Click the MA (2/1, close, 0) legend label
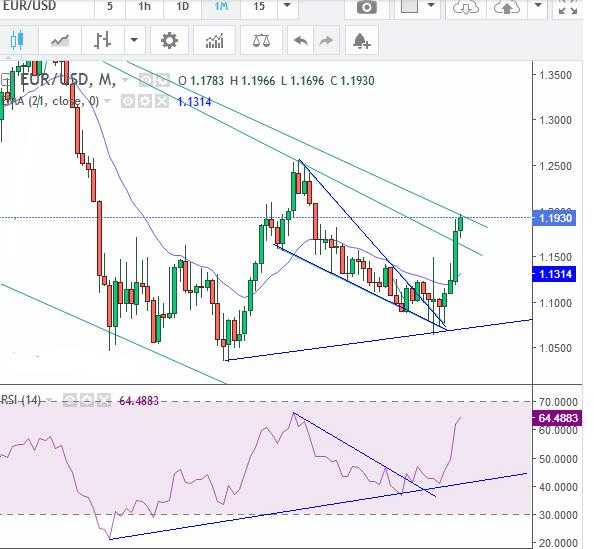The width and height of the screenshot is (594, 549). (x=51, y=101)
